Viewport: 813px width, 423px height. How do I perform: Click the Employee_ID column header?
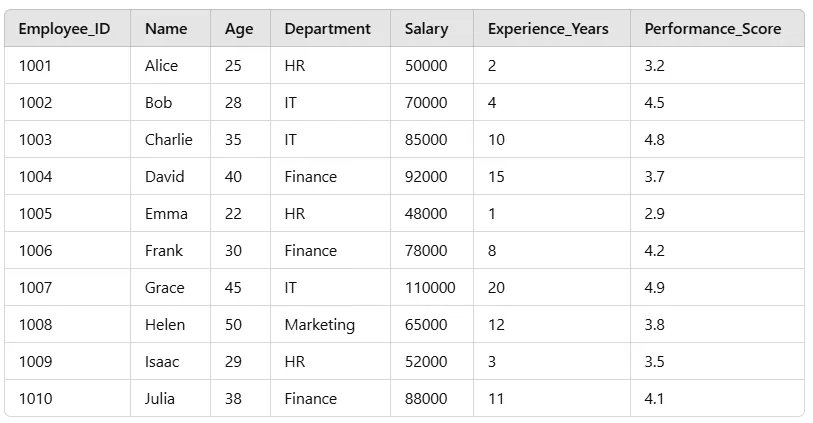point(64,29)
